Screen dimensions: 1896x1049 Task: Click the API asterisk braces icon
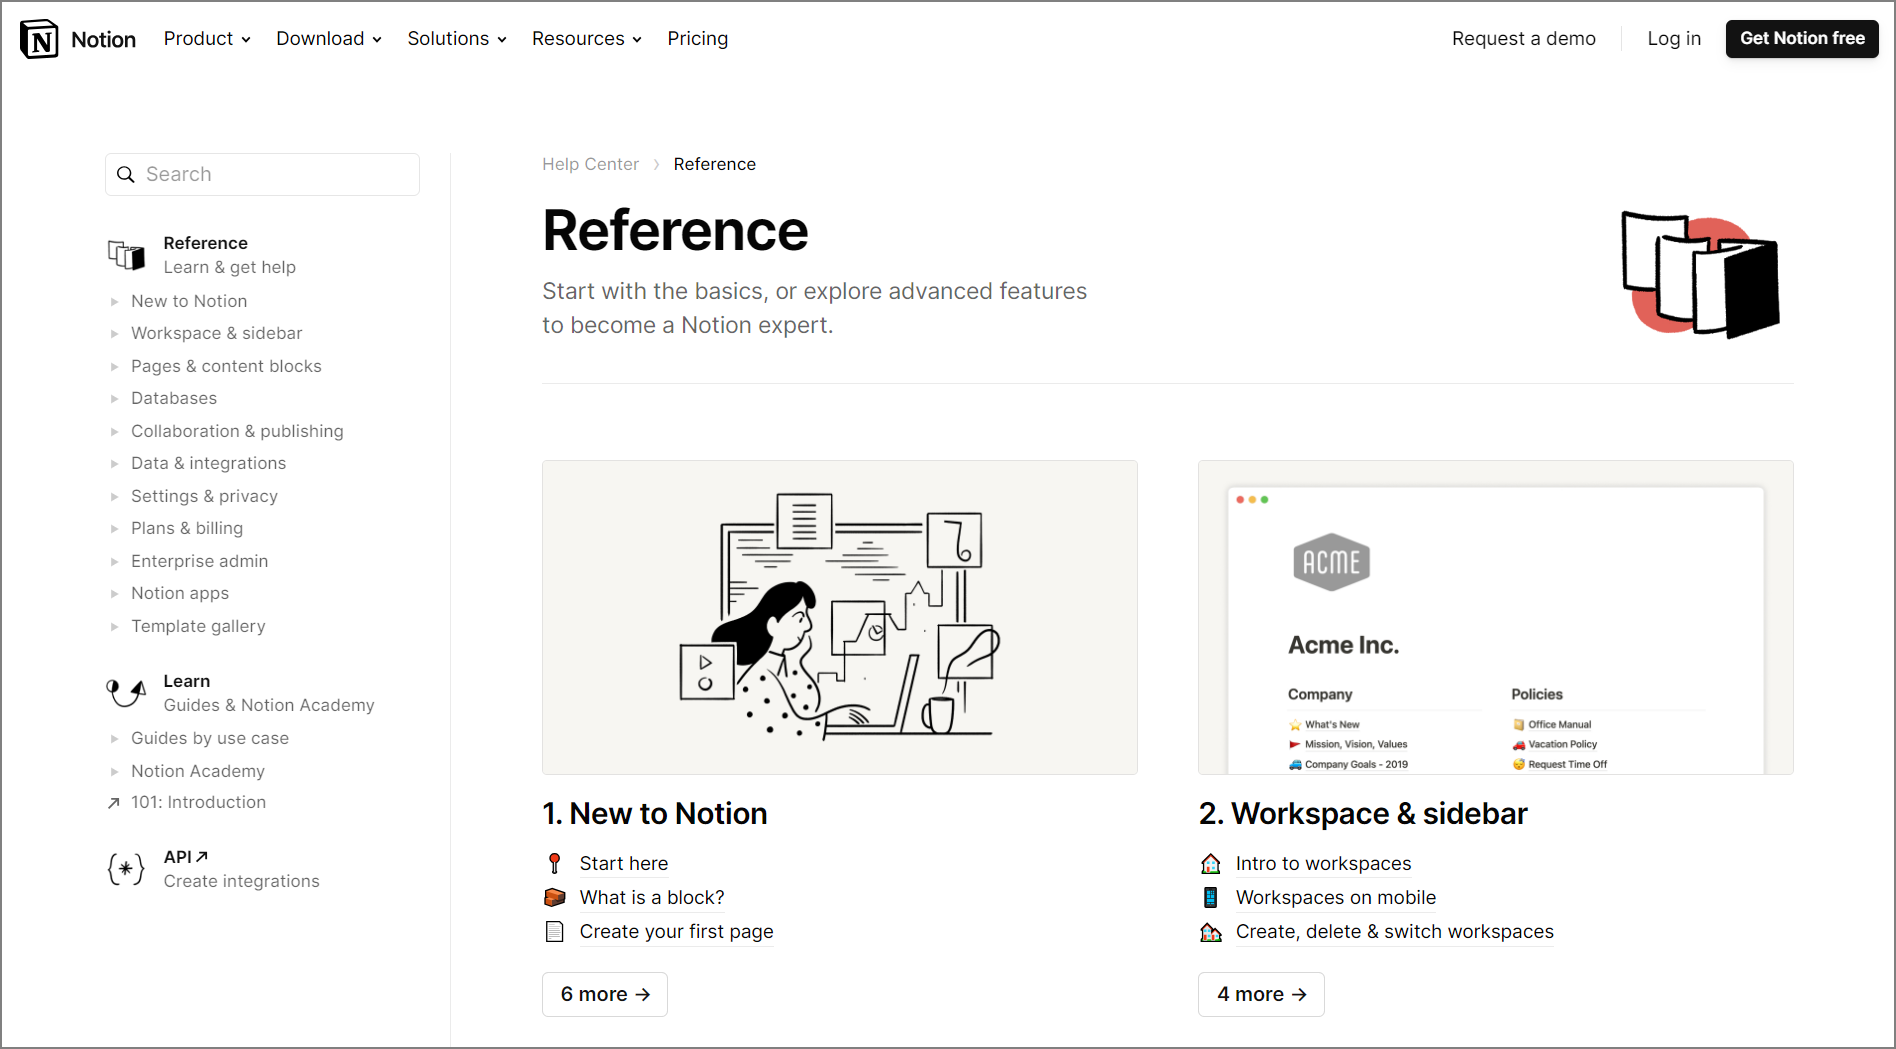126,869
